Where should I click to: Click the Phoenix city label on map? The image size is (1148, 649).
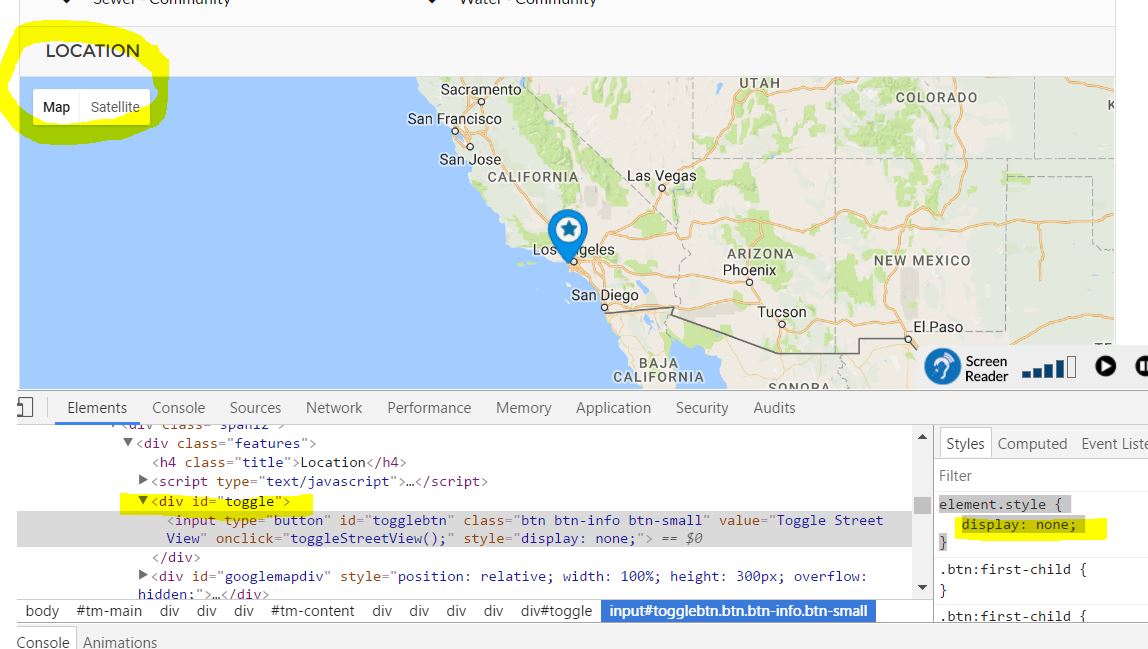(749, 270)
